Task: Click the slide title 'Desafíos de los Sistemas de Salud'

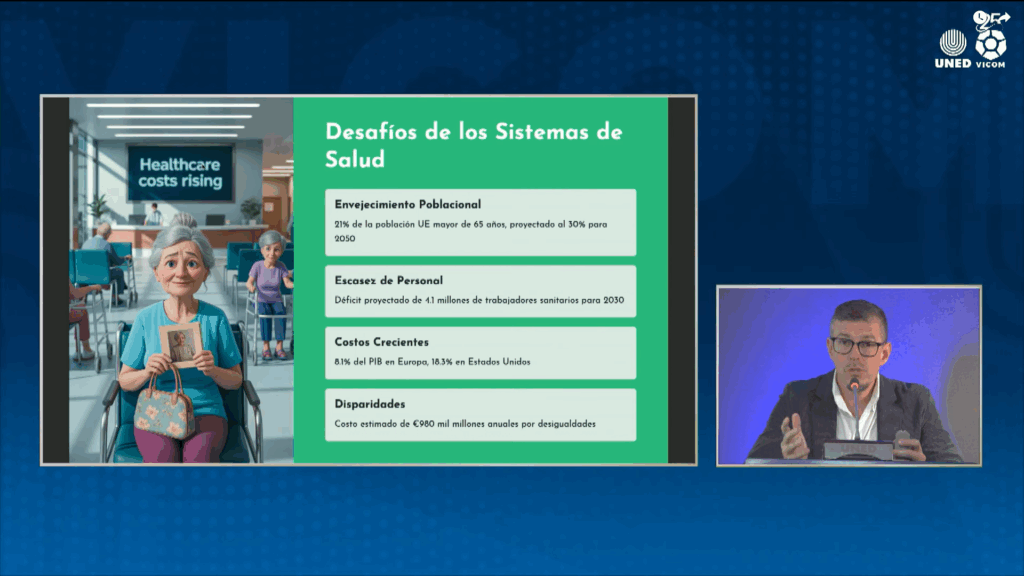Action: point(474,145)
